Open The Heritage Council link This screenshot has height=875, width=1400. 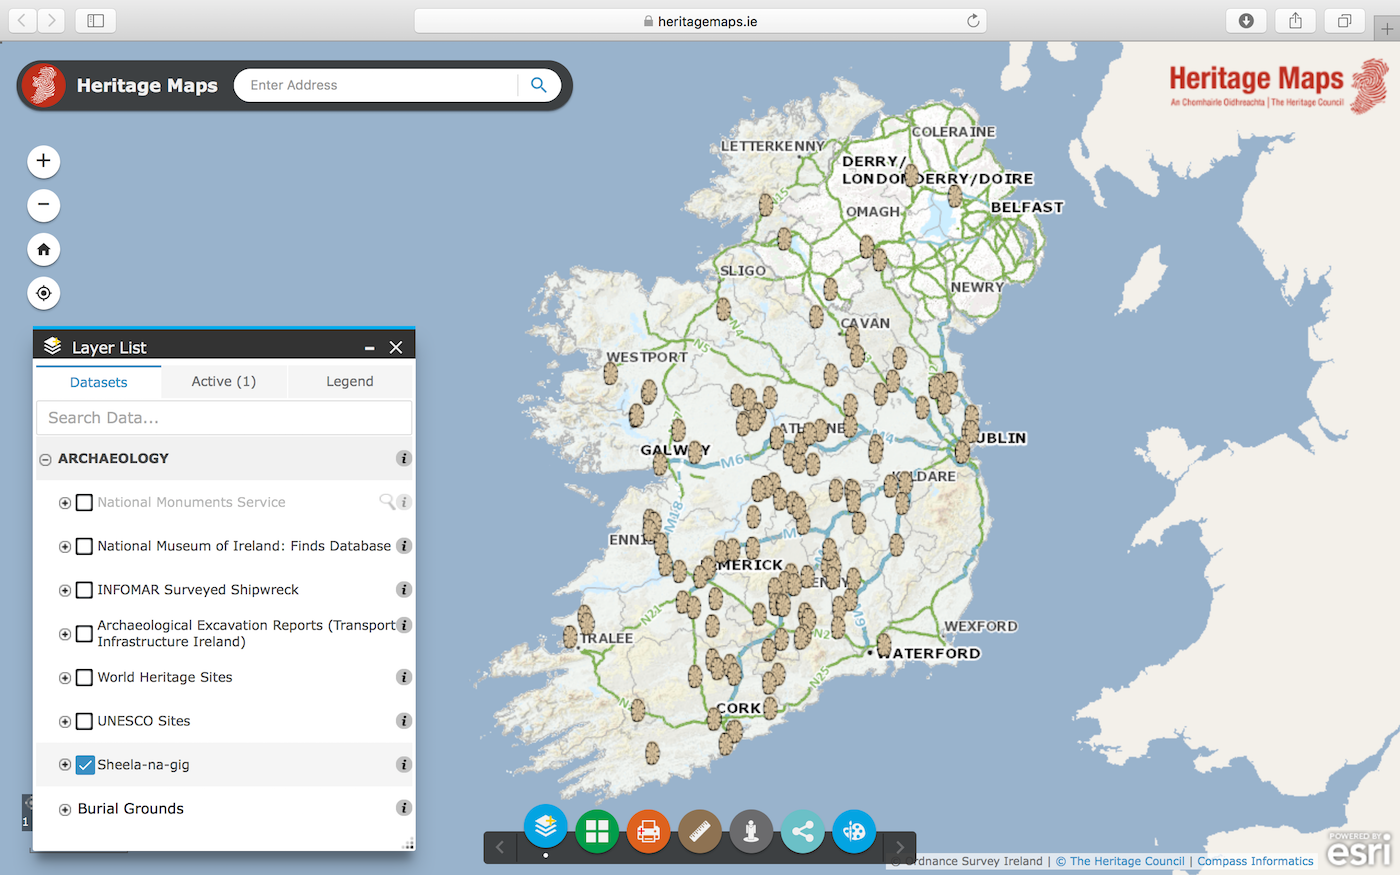point(1126,861)
